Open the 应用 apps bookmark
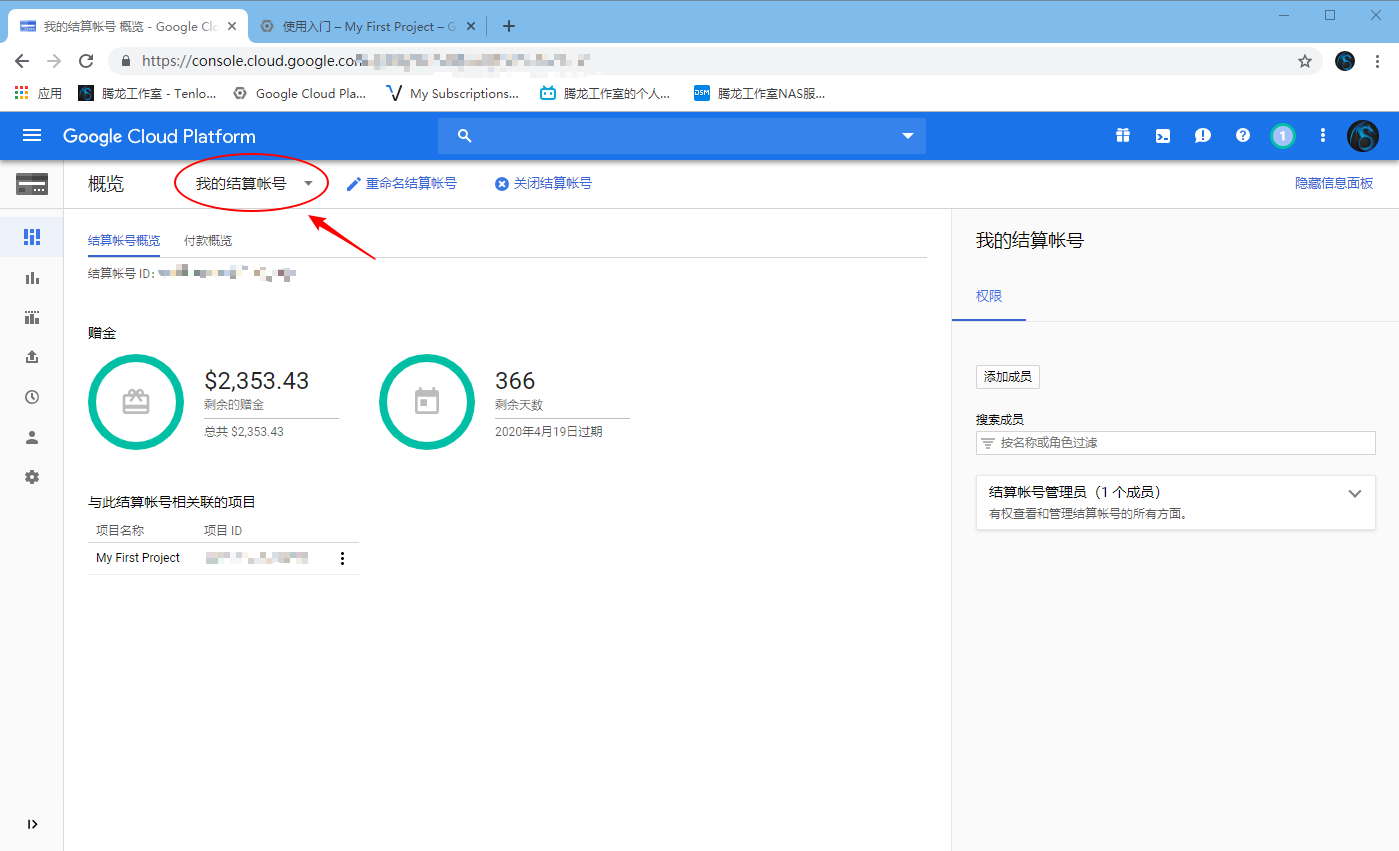 coord(38,93)
